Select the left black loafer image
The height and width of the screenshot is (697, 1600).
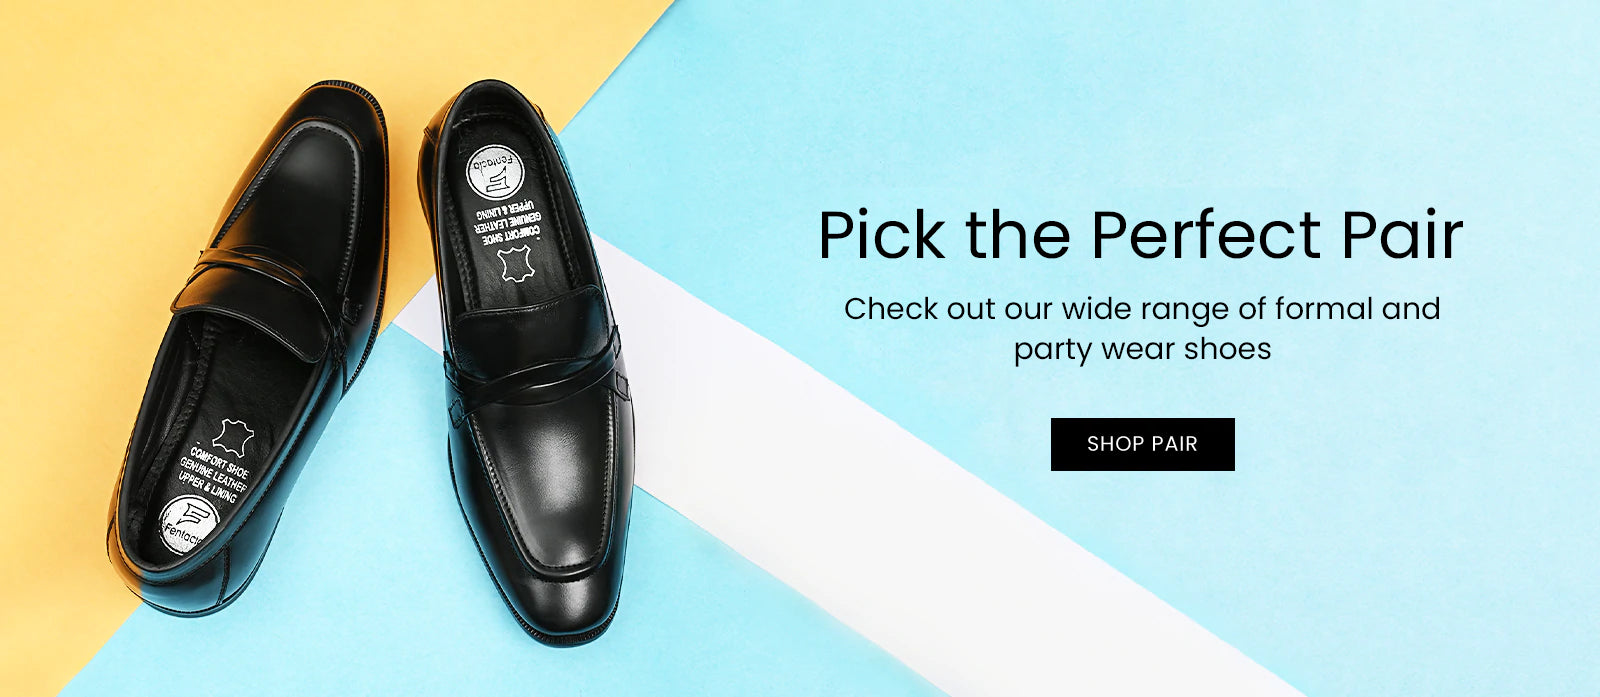point(247,348)
